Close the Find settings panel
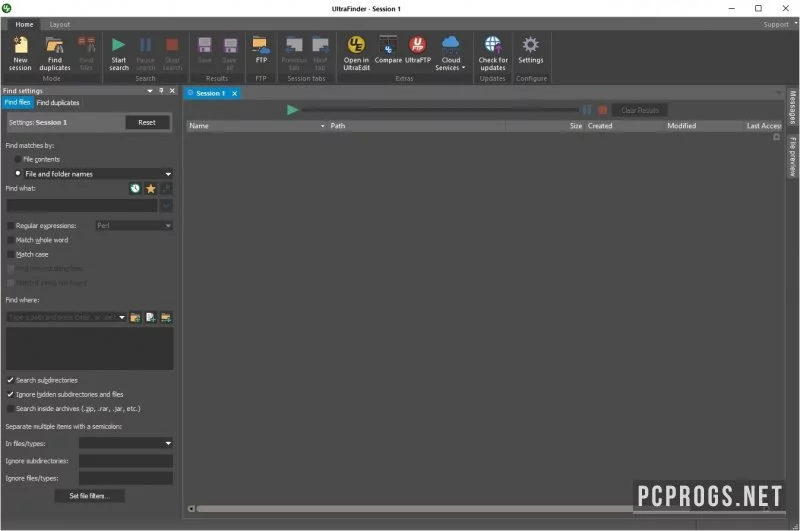The image size is (800, 531). (x=172, y=90)
